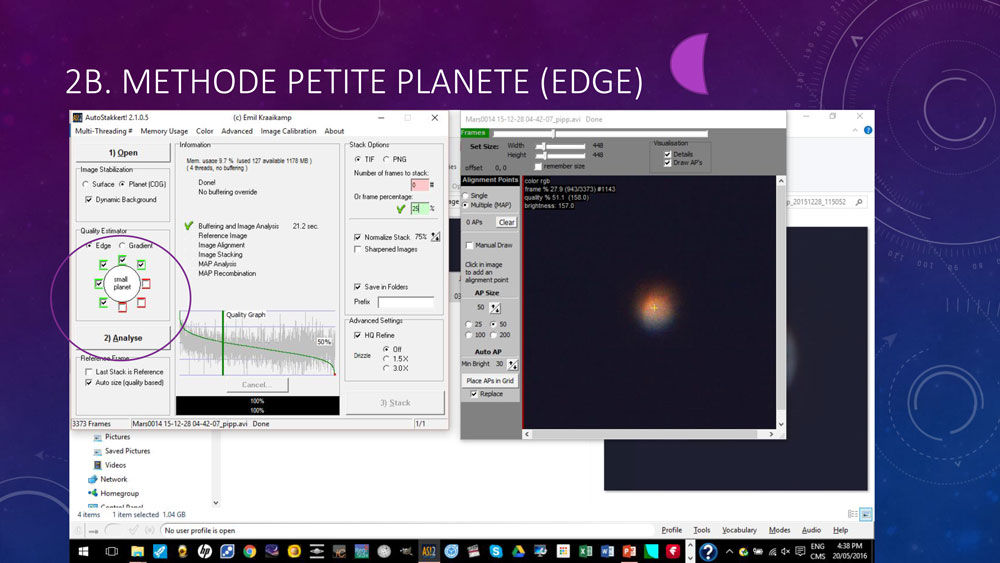
Task: Open the Memory Usage menu
Action: [x=164, y=131]
